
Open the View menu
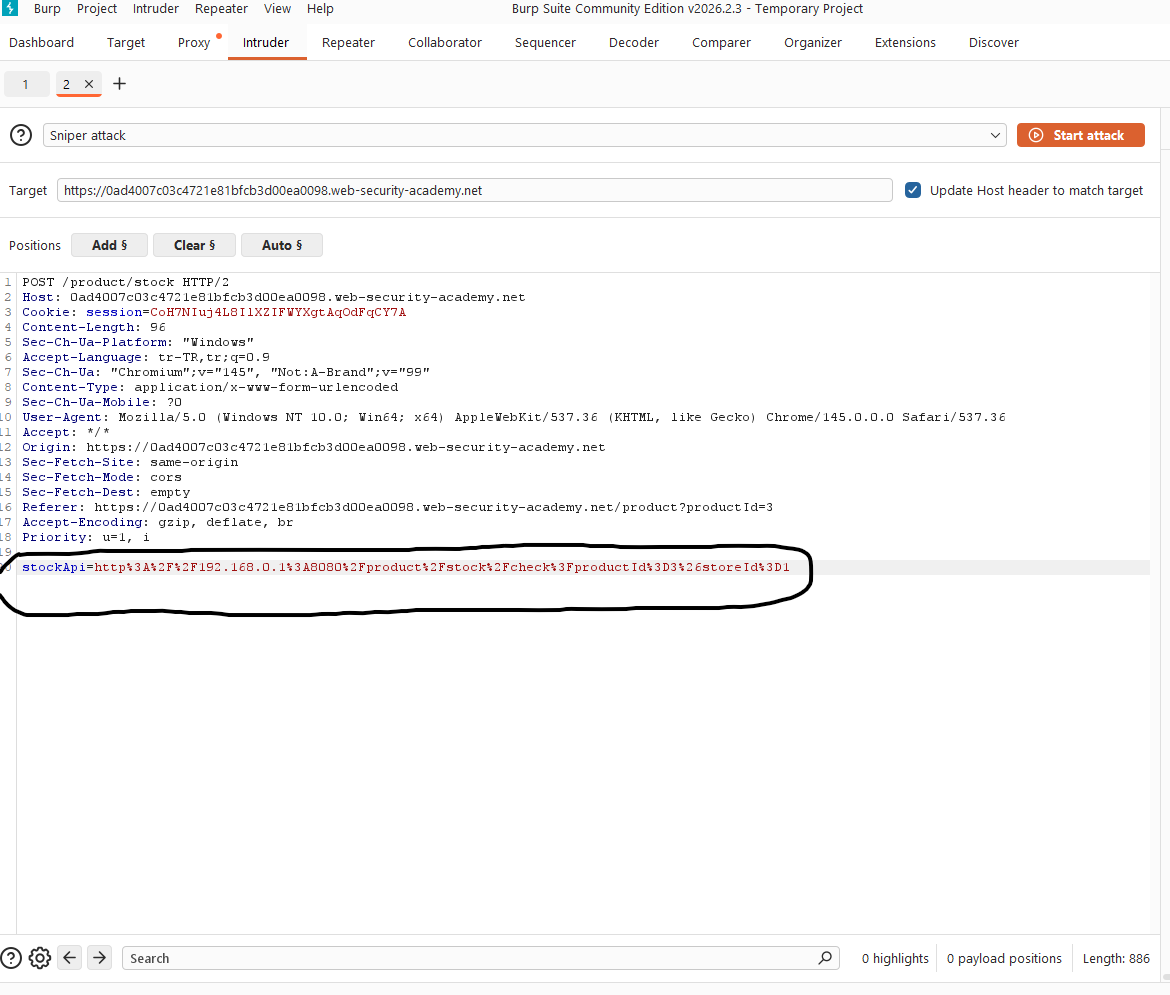click(x=277, y=9)
